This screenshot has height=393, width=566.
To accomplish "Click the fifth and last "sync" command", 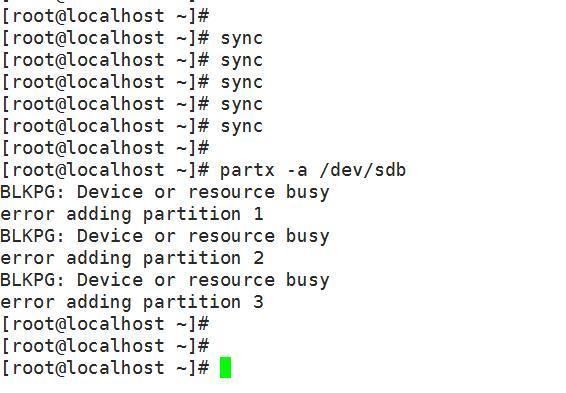I will [x=241, y=127].
